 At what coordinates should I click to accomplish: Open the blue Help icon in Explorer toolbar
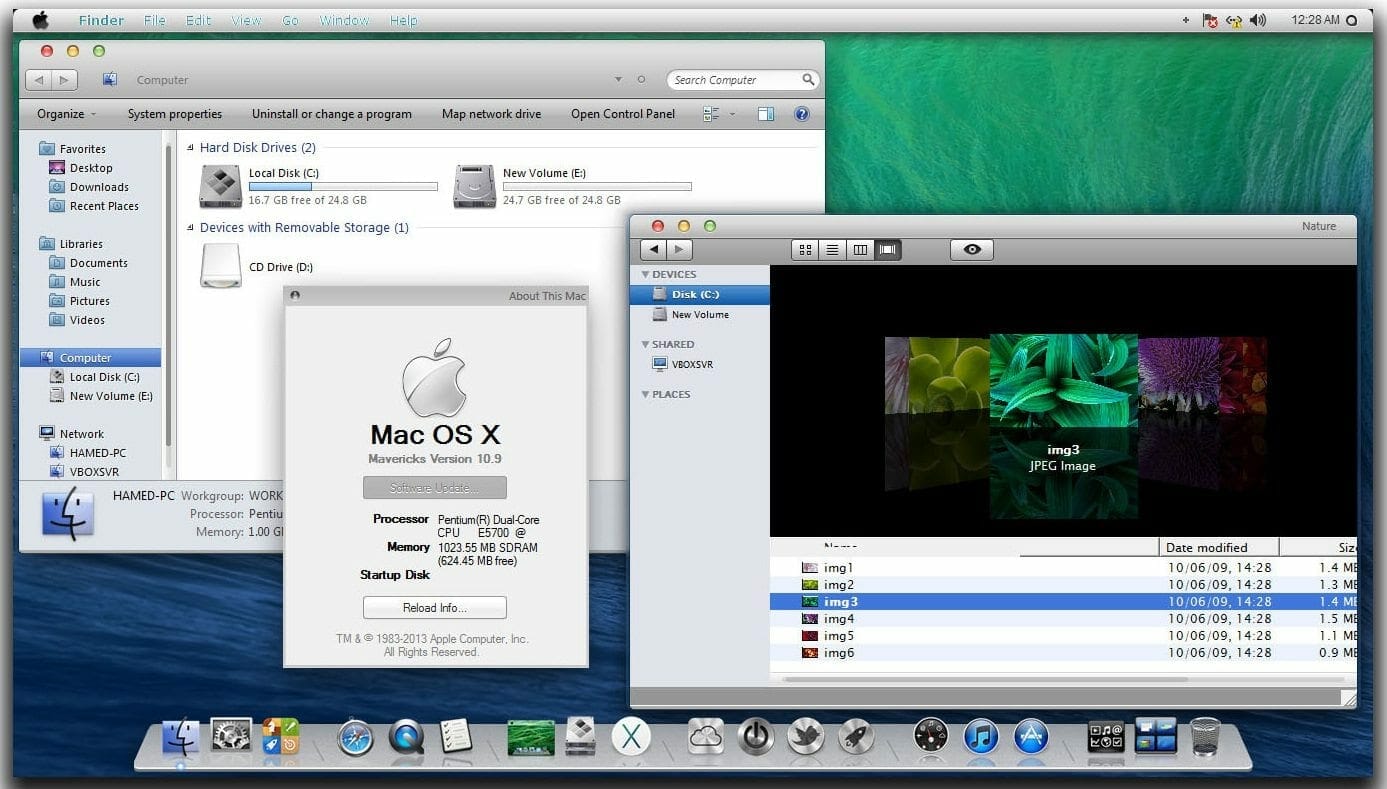[801, 114]
